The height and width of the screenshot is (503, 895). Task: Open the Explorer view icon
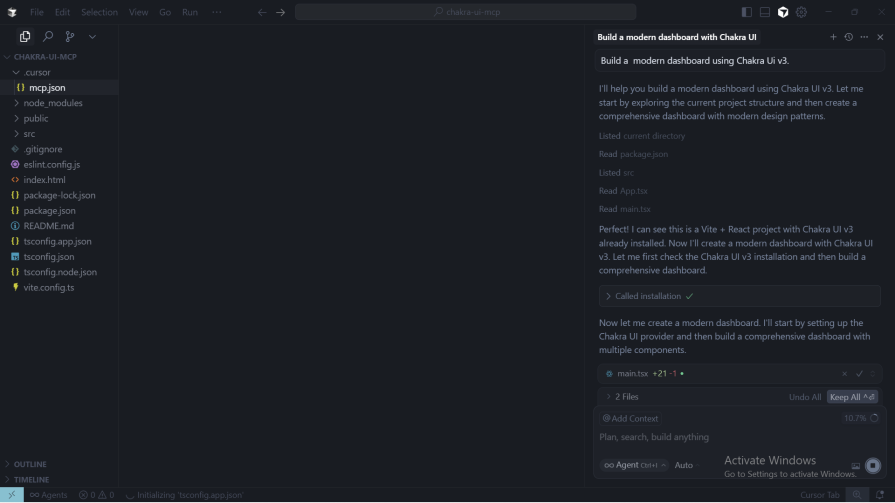click(x=25, y=36)
